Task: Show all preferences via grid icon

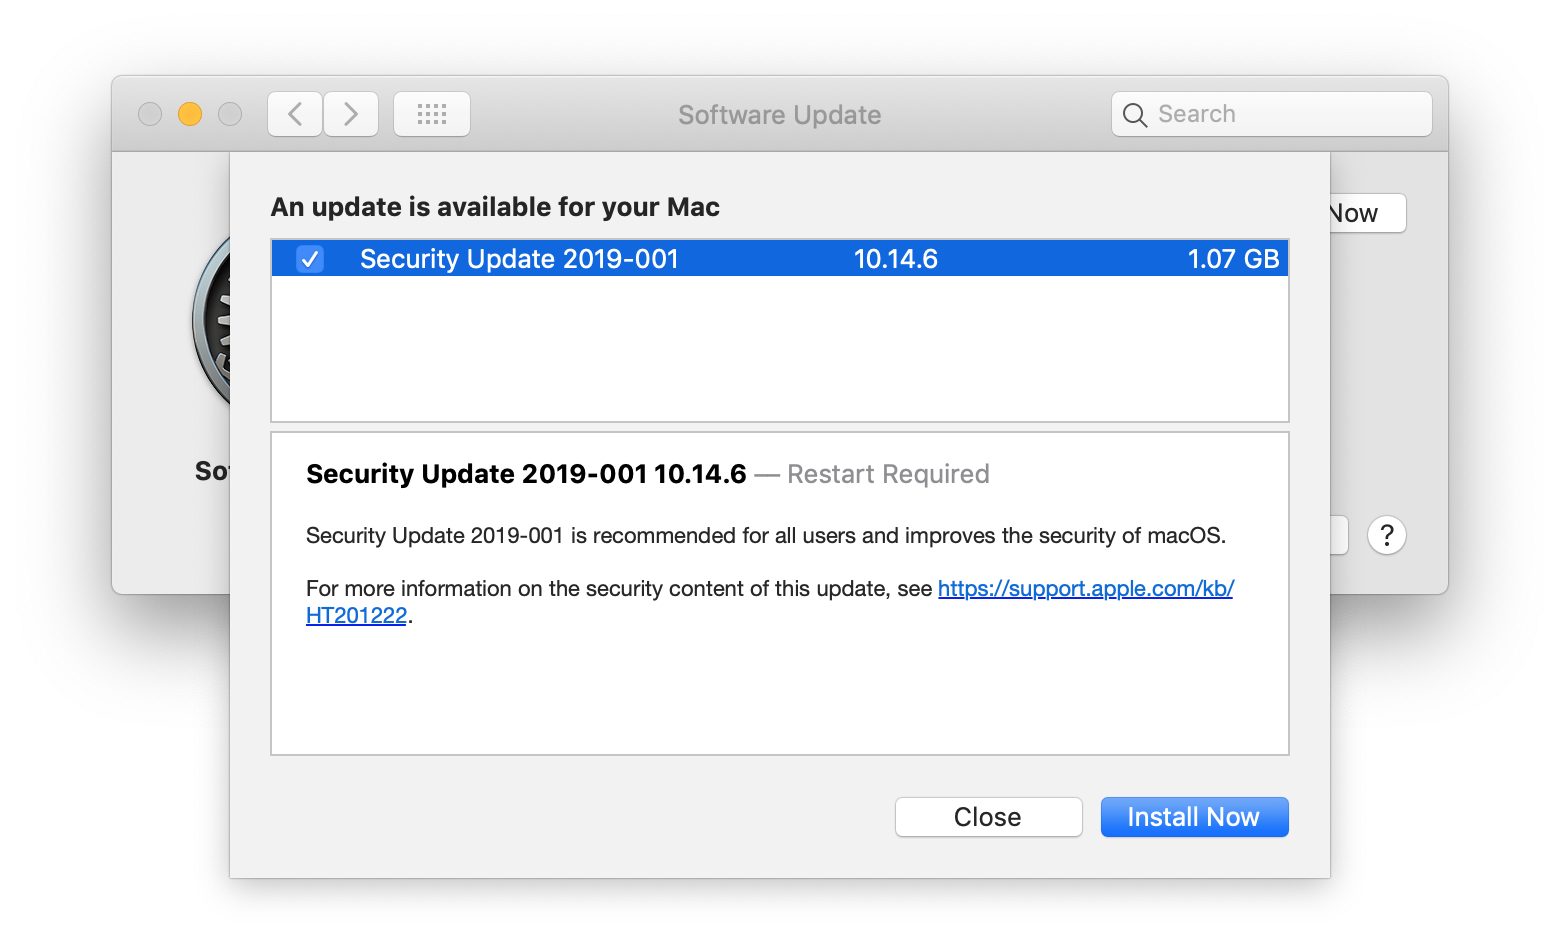Action: (x=432, y=114)
